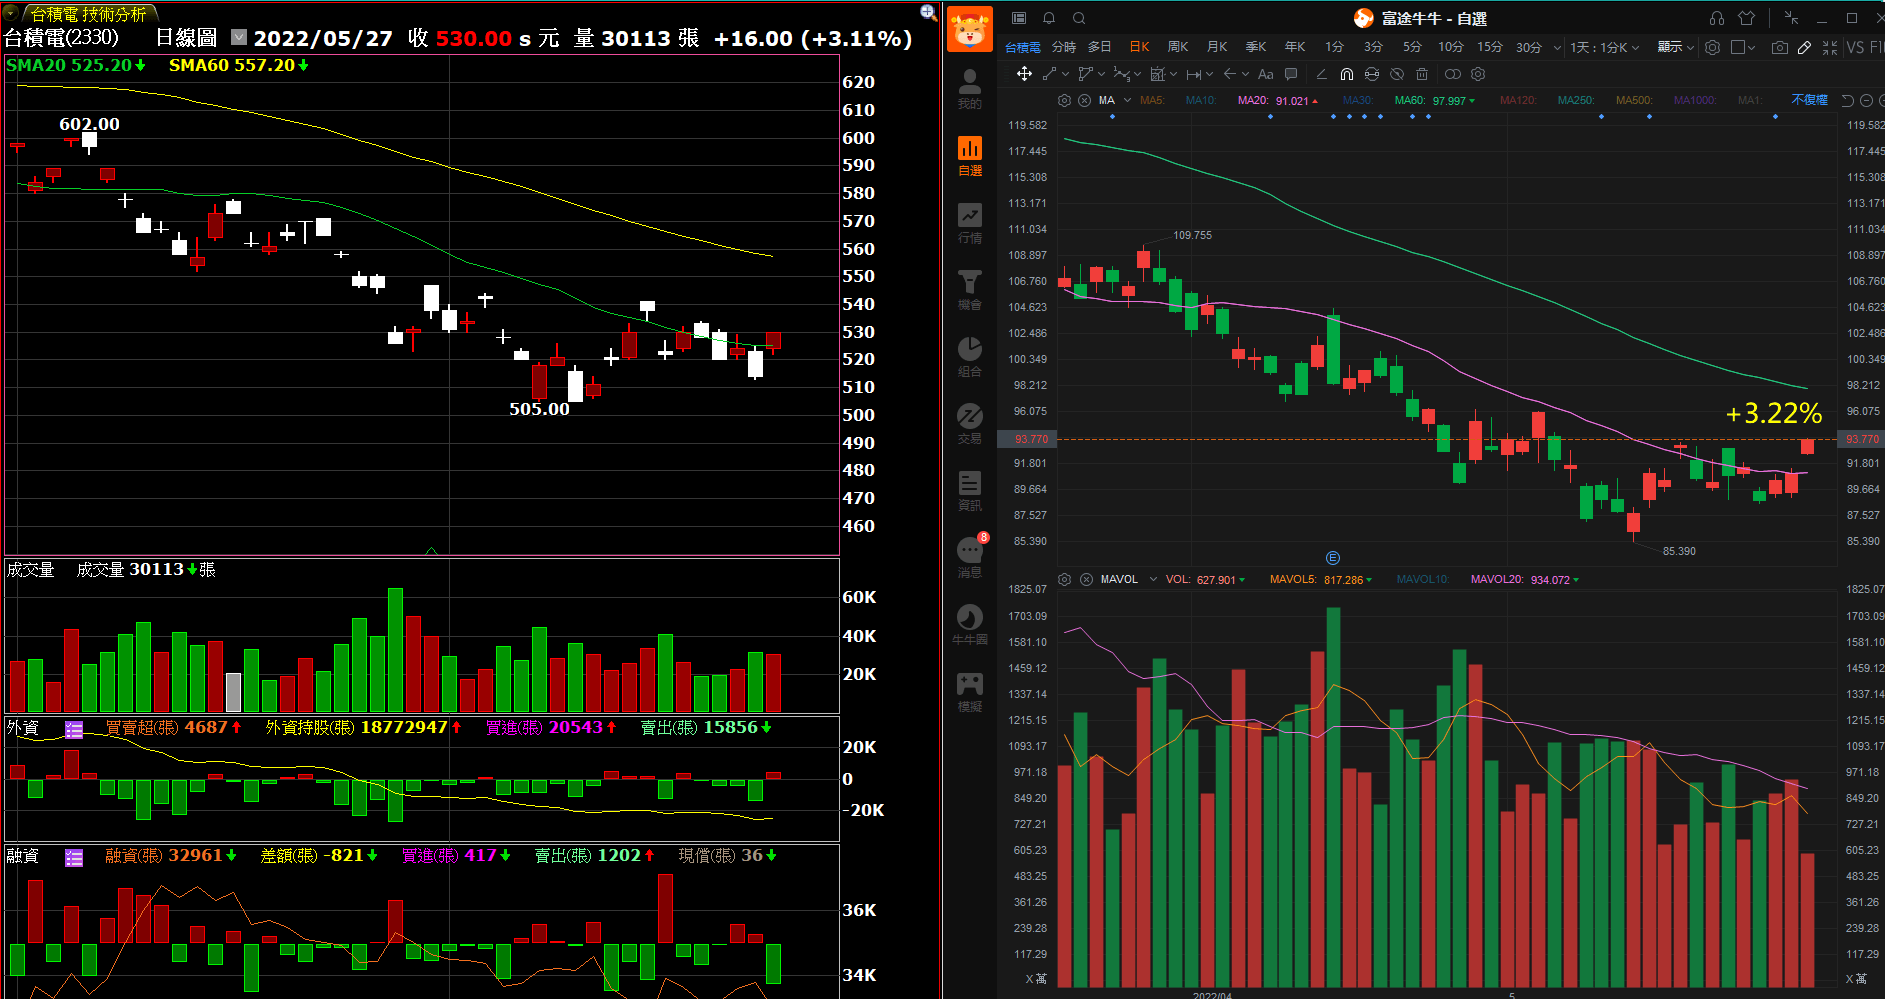Click the E event marker below price chart
This screenshot has height=999, width=1885.
(x=1332, y=558)
